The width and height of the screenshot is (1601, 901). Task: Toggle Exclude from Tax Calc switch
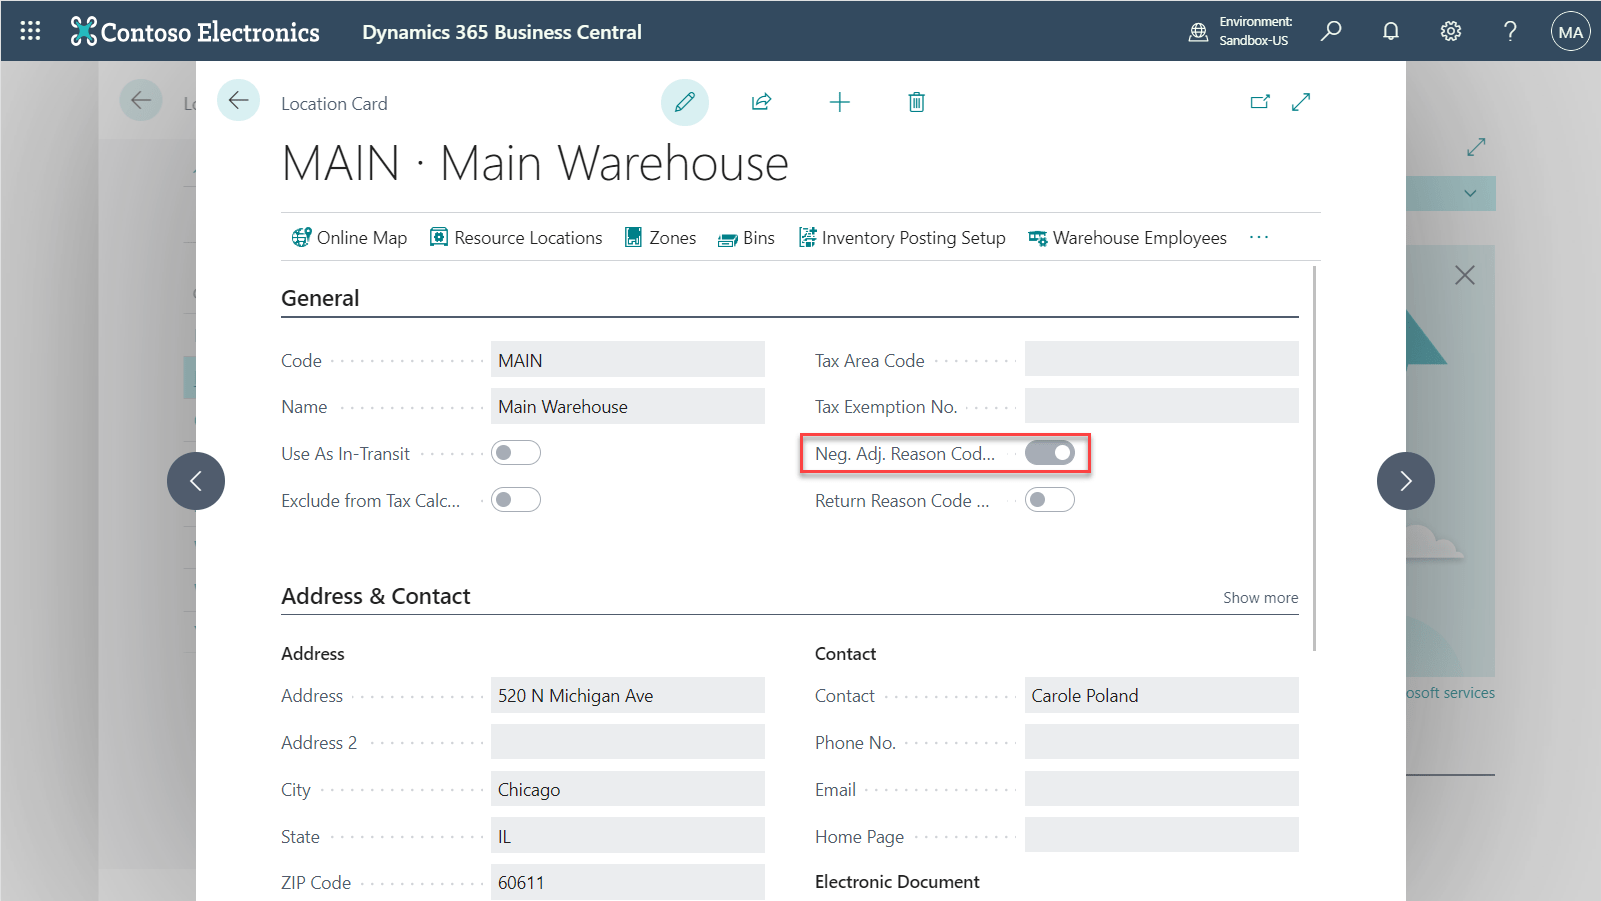(x=516, y=500)
